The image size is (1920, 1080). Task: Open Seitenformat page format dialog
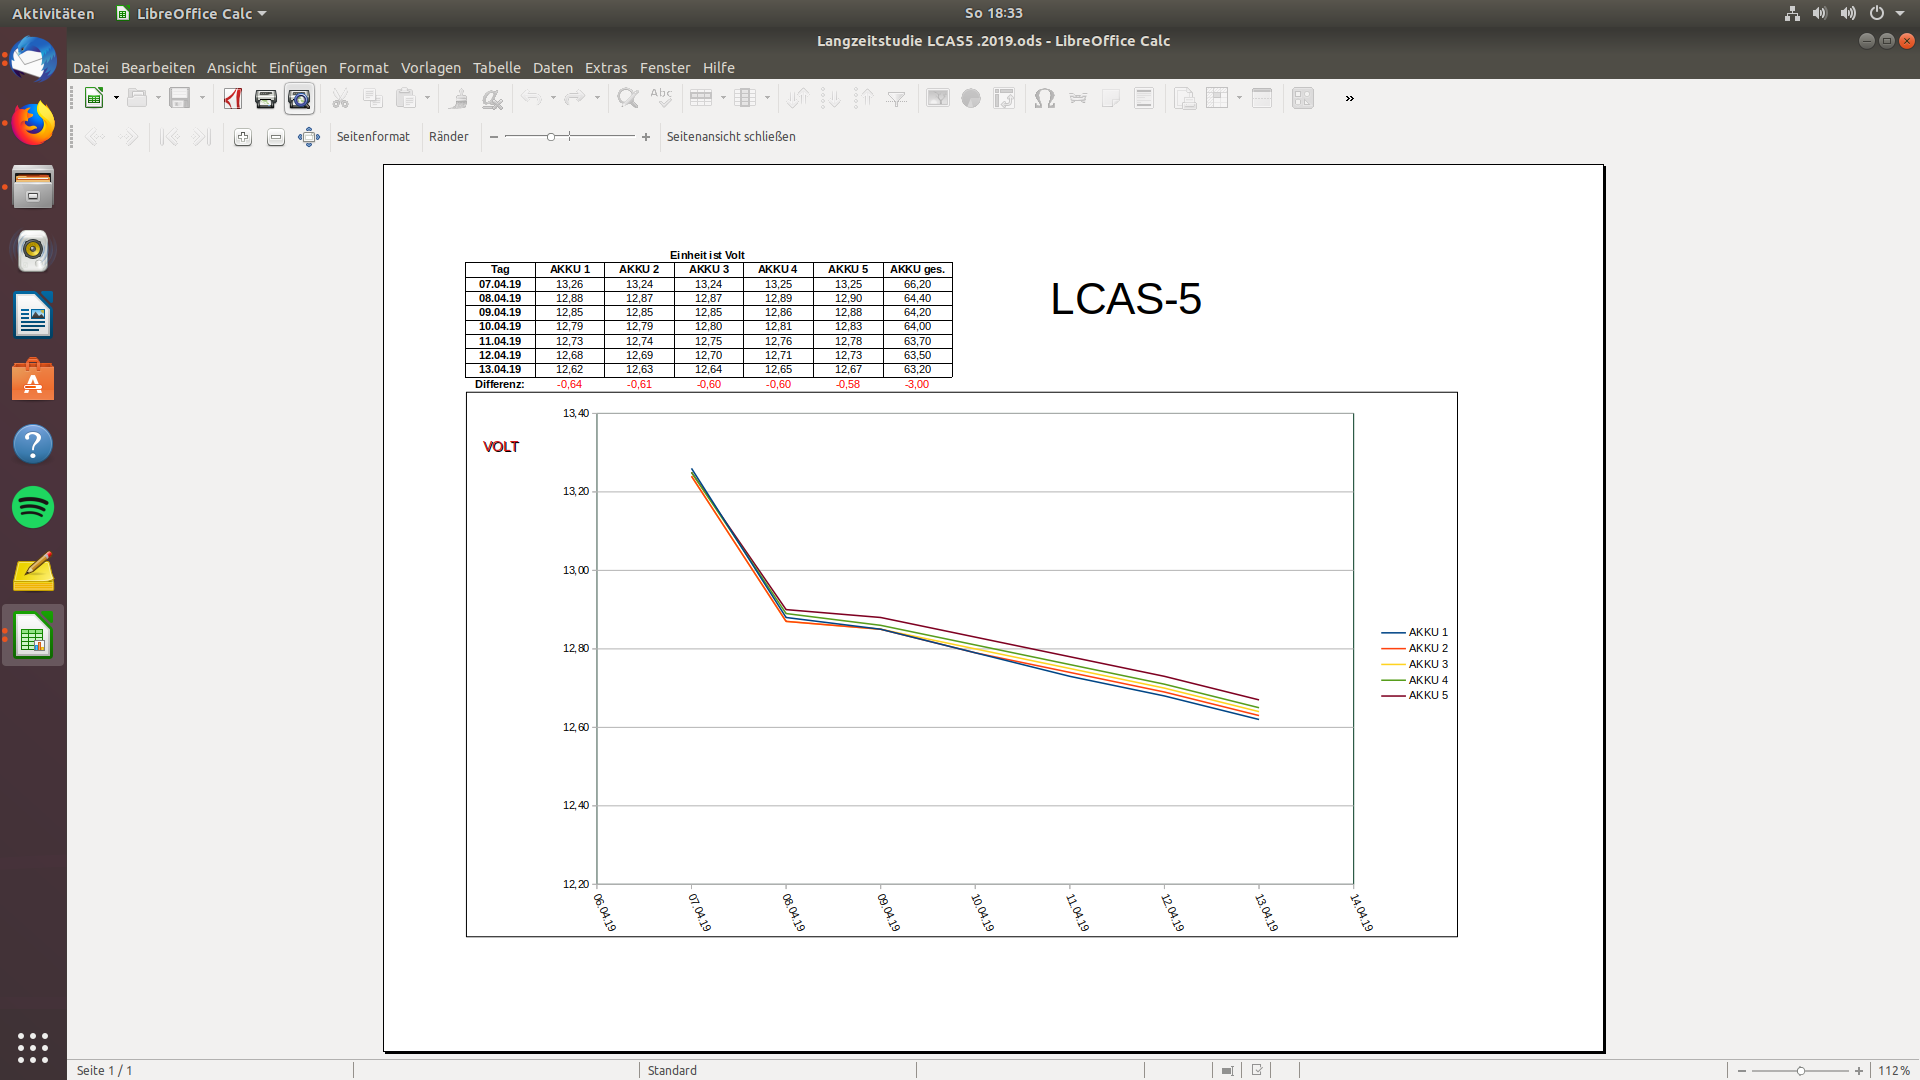[x=373, y=137]
